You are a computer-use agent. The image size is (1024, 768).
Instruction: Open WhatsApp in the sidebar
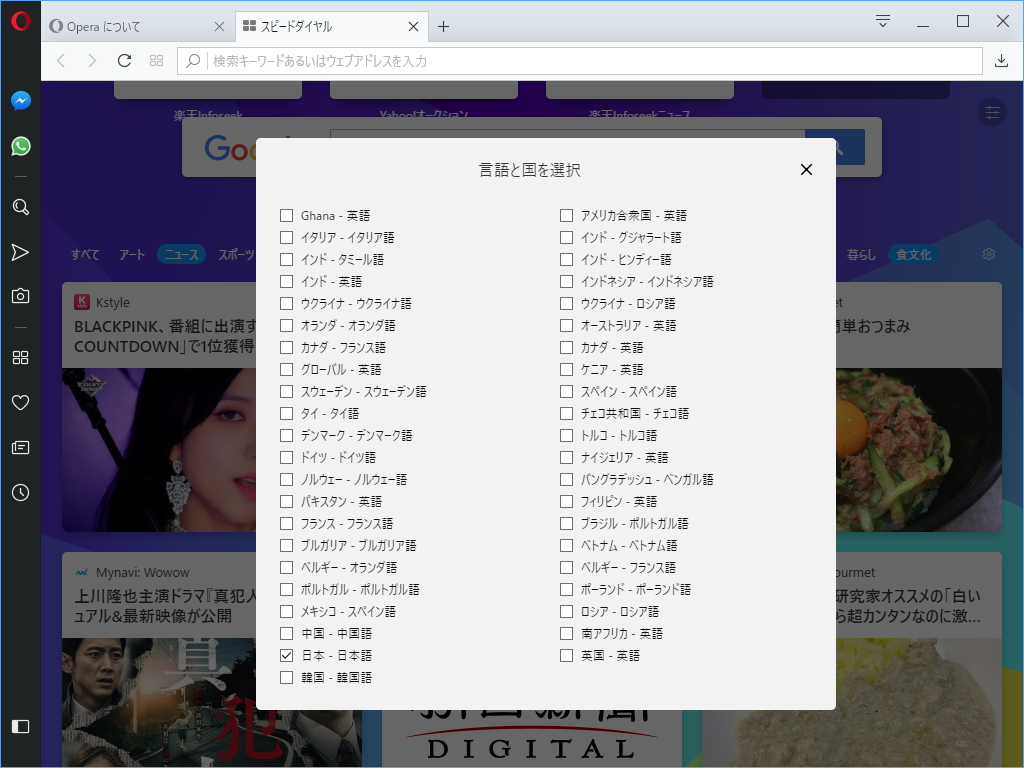pyautogui.click(x=20, y=146)
